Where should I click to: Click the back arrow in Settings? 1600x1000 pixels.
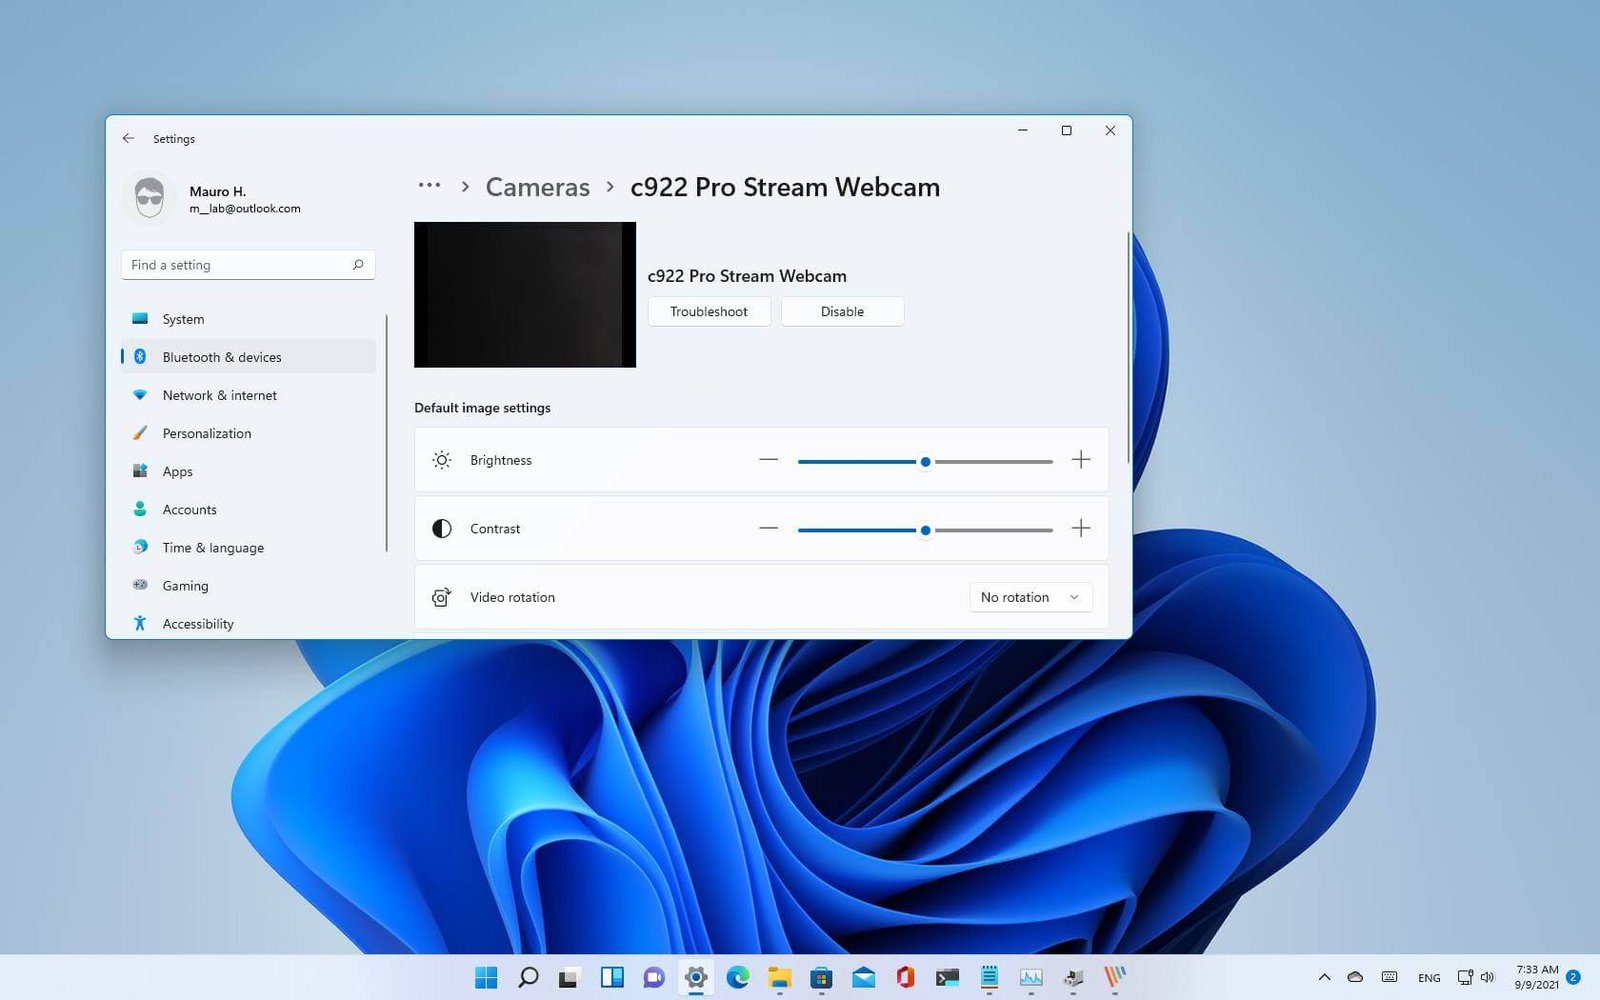pyautogui.click(x=128, y=138)
